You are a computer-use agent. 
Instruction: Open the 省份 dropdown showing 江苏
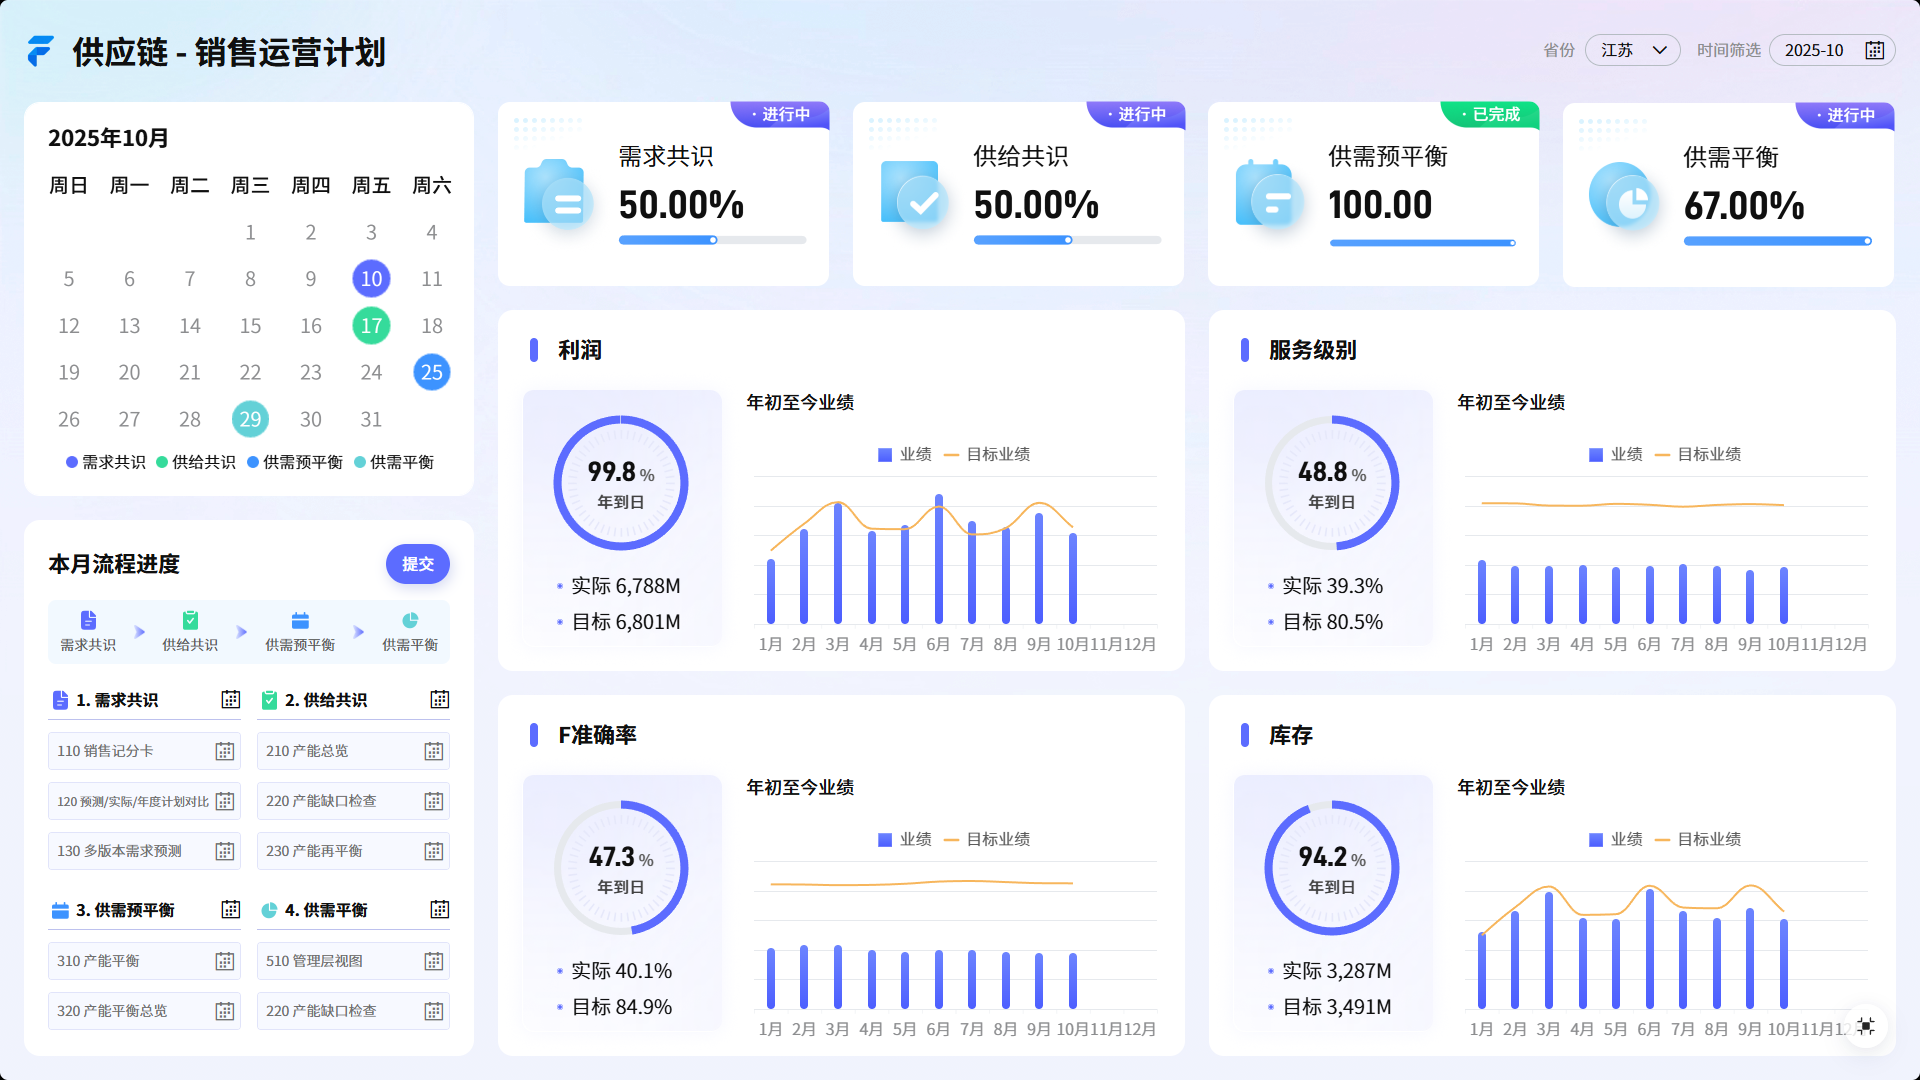click(x=1633, y=50)
